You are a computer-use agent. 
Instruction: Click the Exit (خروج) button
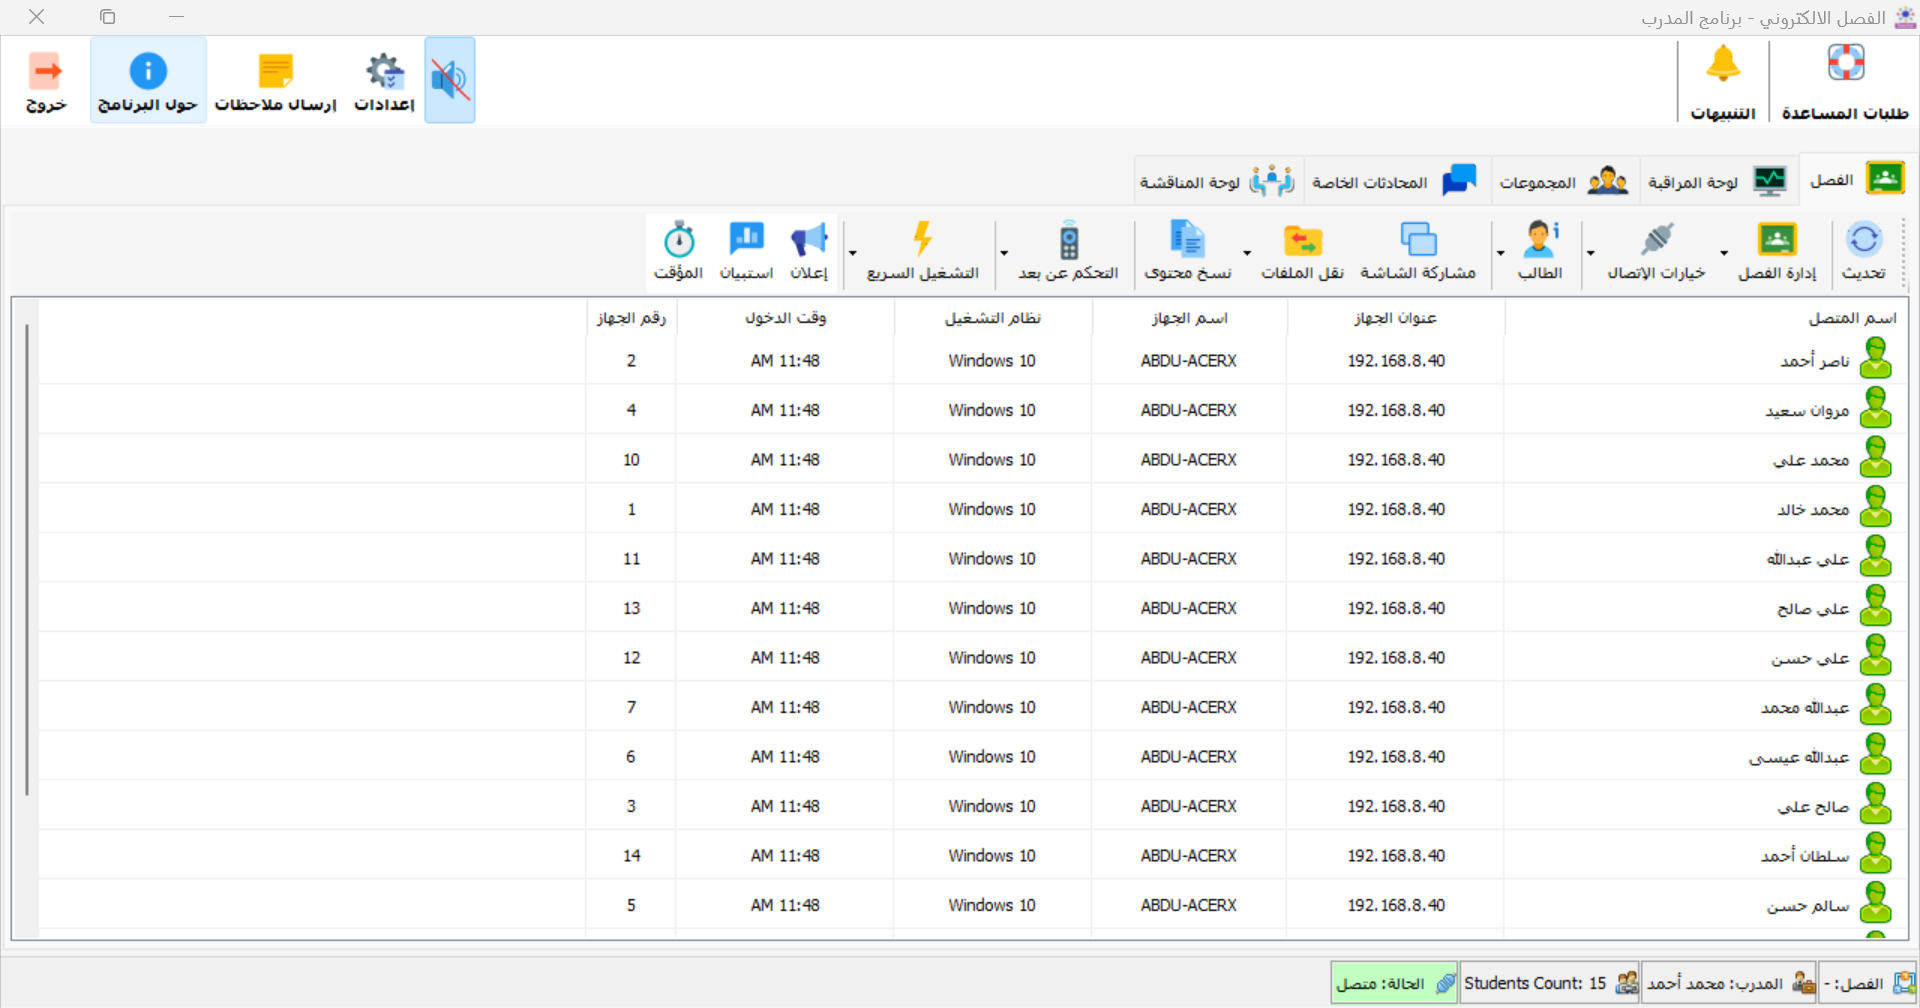(46, 80)
